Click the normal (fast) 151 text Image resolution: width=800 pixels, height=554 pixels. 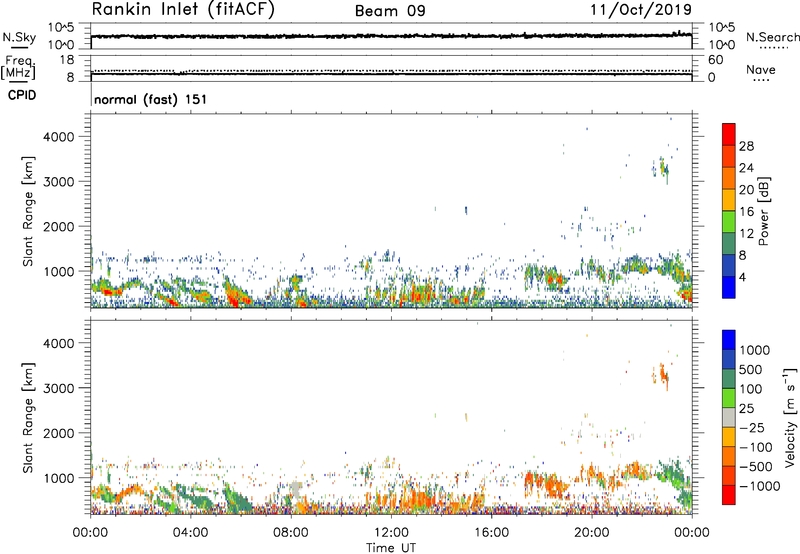[151, 99]
